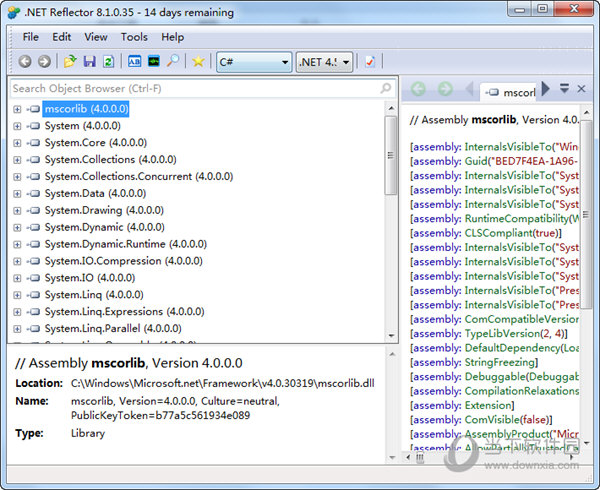The image size is (600, 490).
Task: Click the Extension attribute link
Action: click(x=488, y=405)
